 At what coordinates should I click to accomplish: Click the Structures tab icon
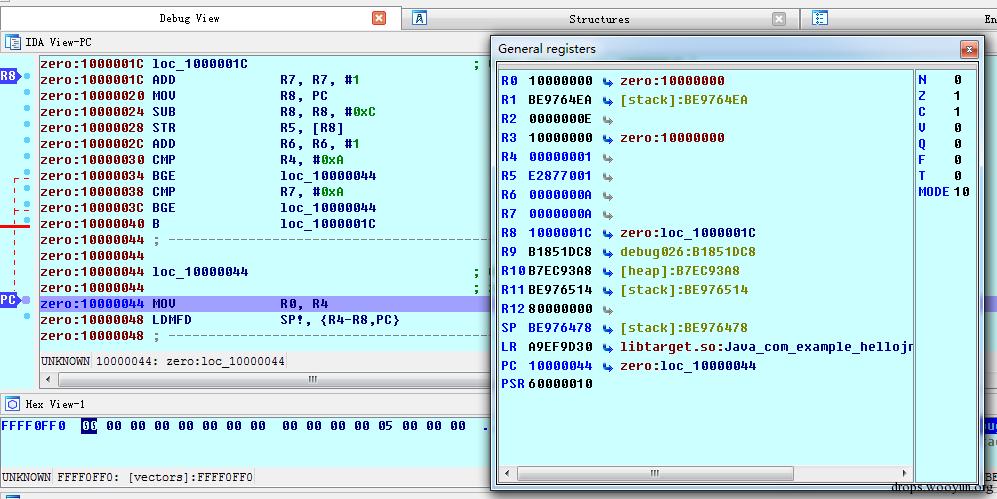pos(420,18)
